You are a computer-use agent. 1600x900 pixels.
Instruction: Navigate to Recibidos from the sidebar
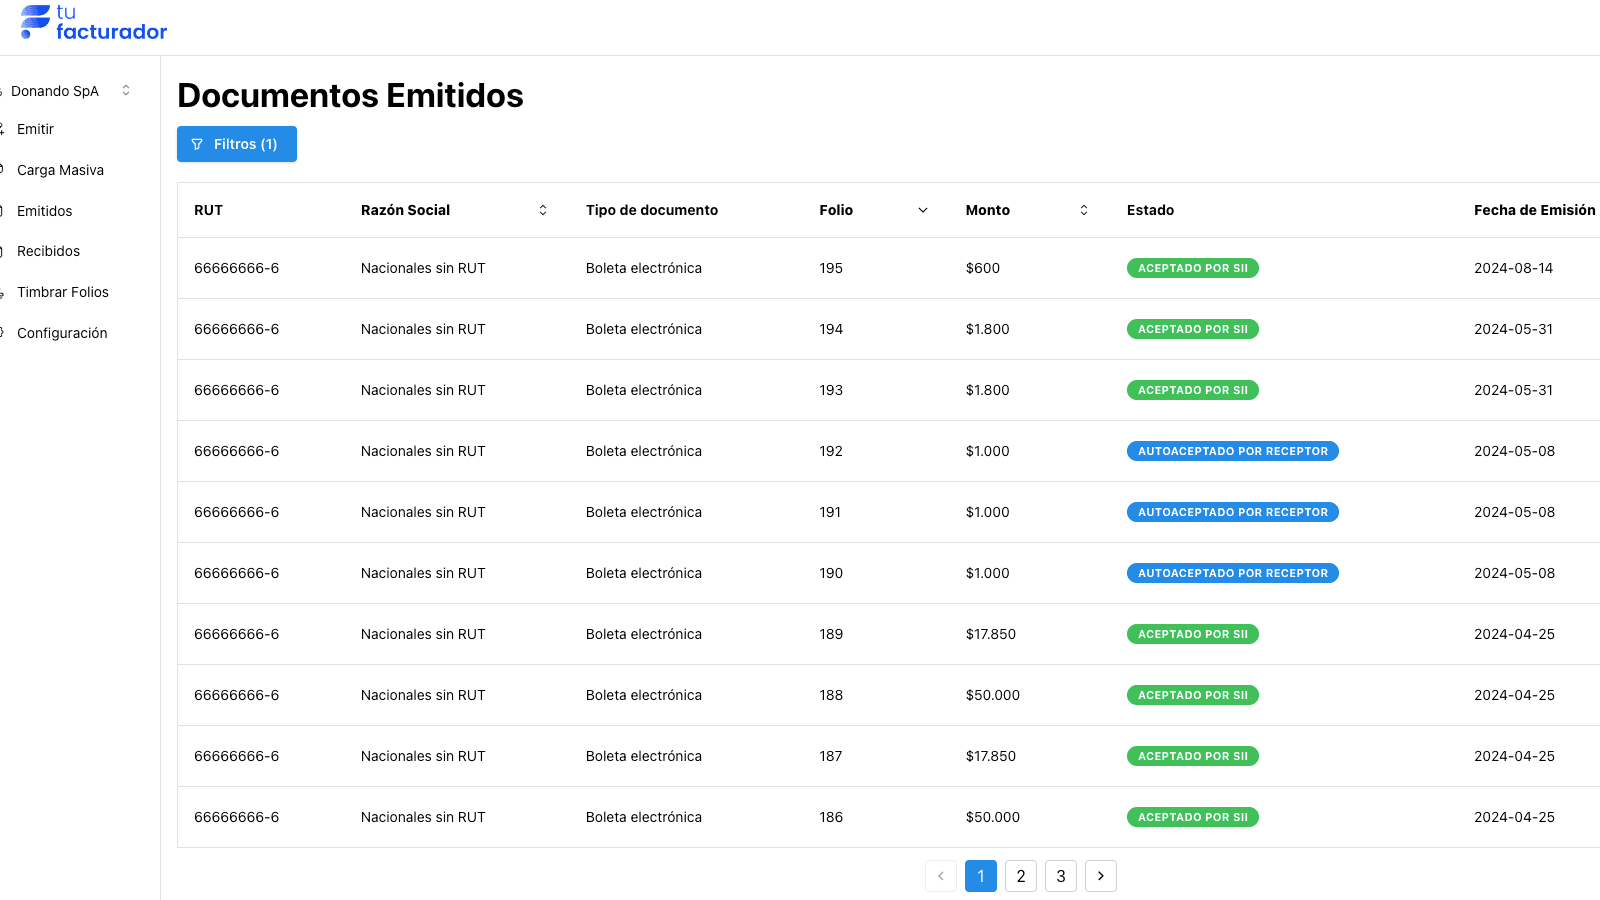point(48,251)
